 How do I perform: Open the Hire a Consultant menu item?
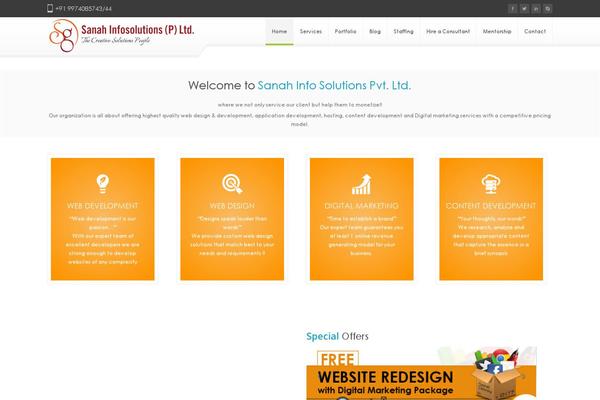(448, 32)
